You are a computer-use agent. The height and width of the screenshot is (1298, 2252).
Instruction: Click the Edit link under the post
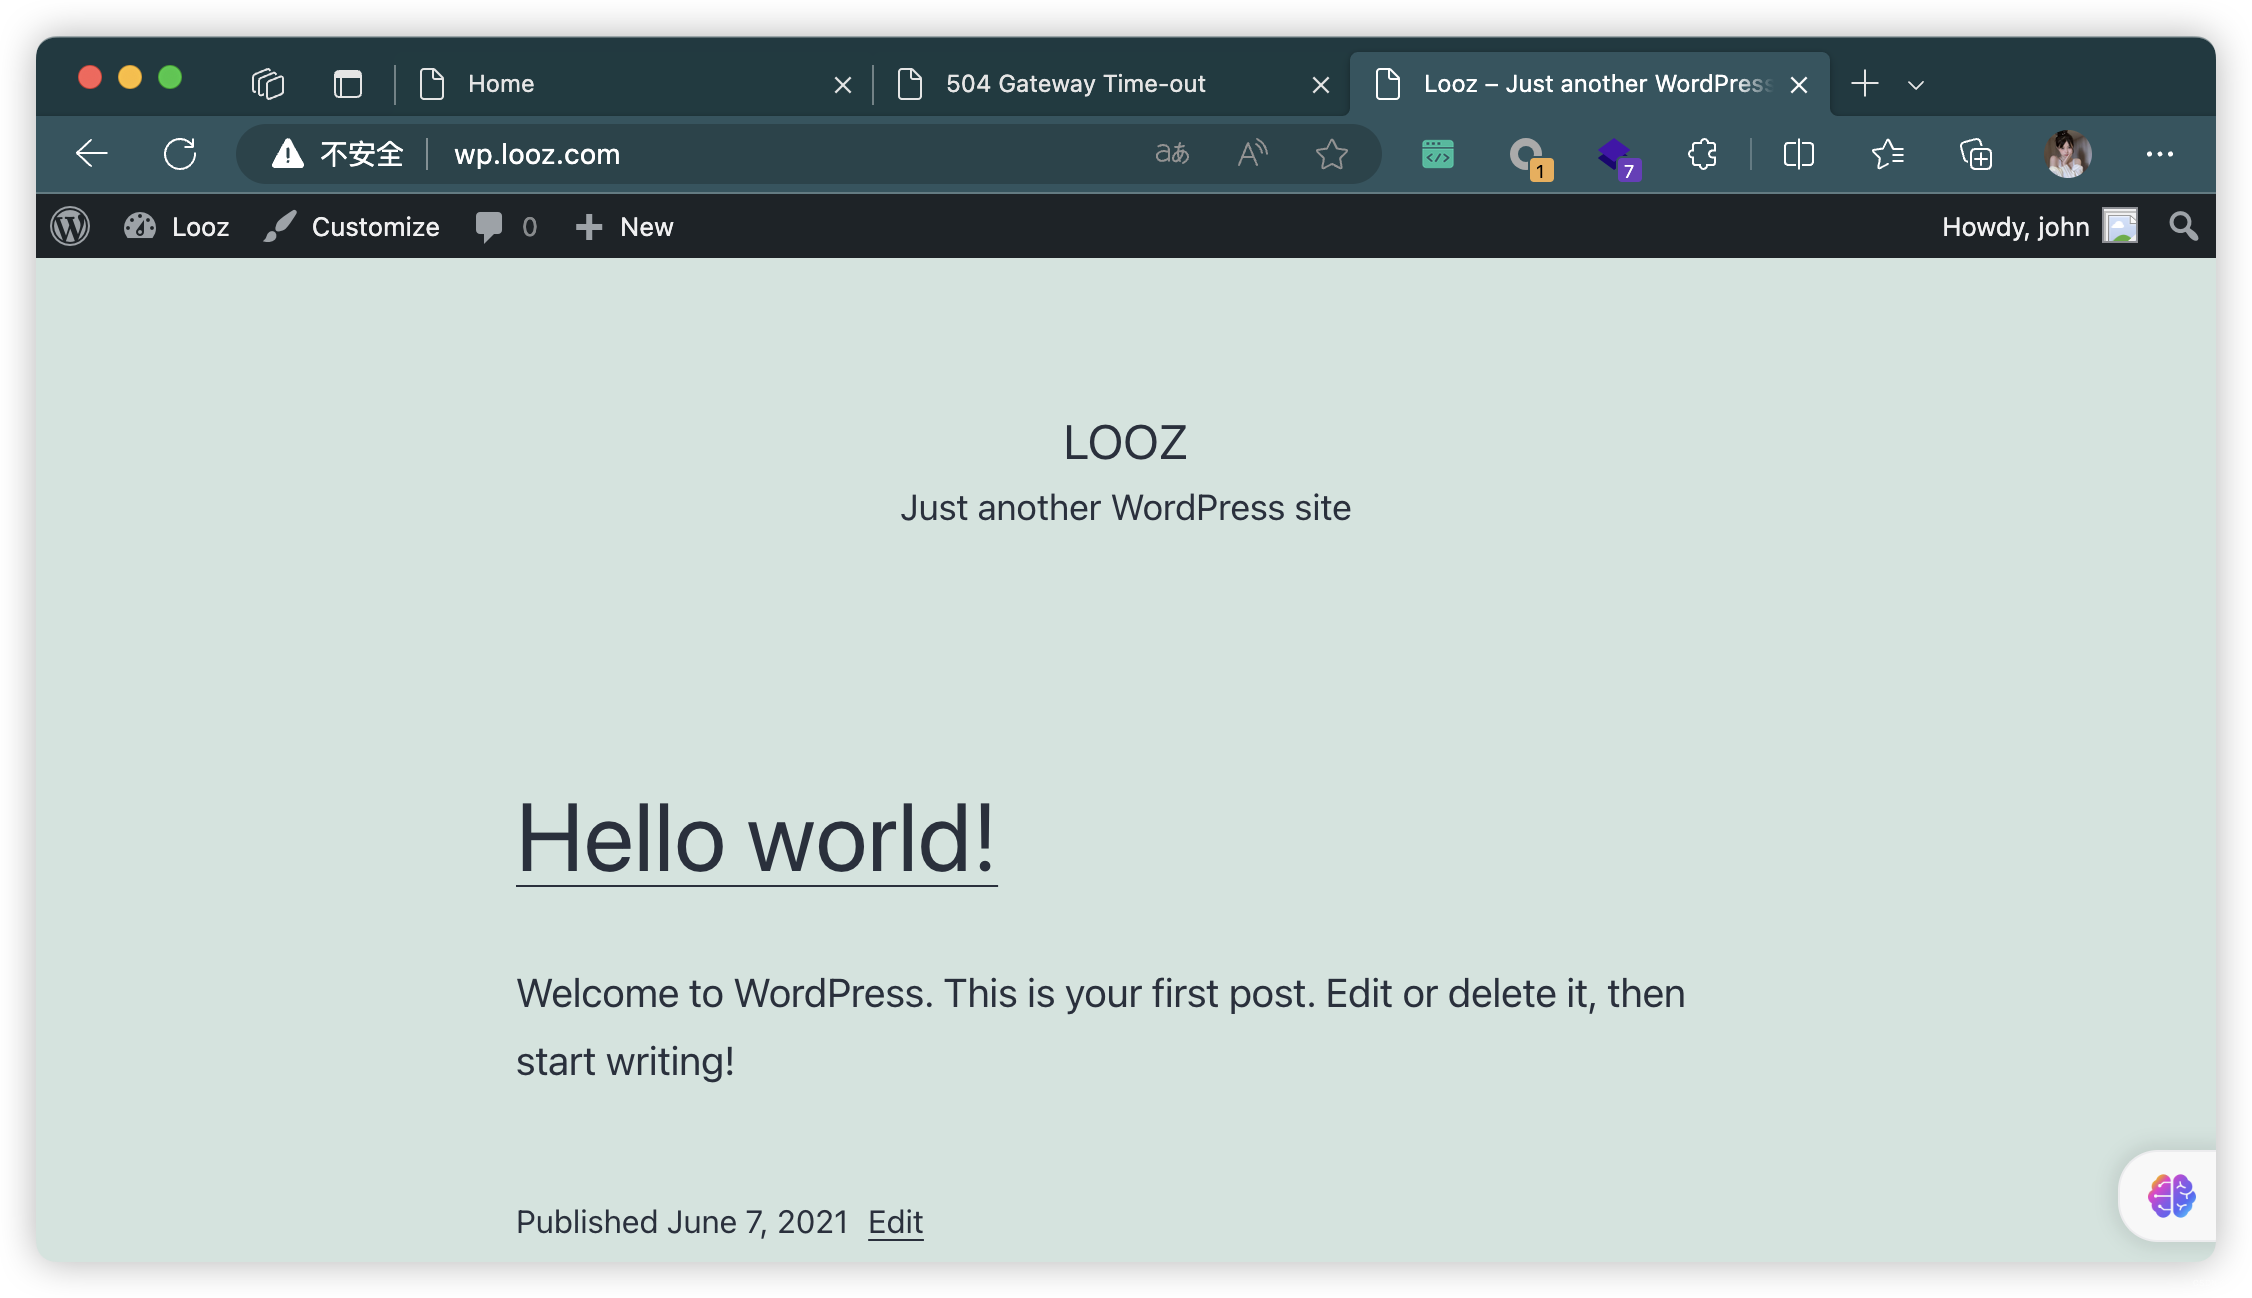click(895, 1222)
